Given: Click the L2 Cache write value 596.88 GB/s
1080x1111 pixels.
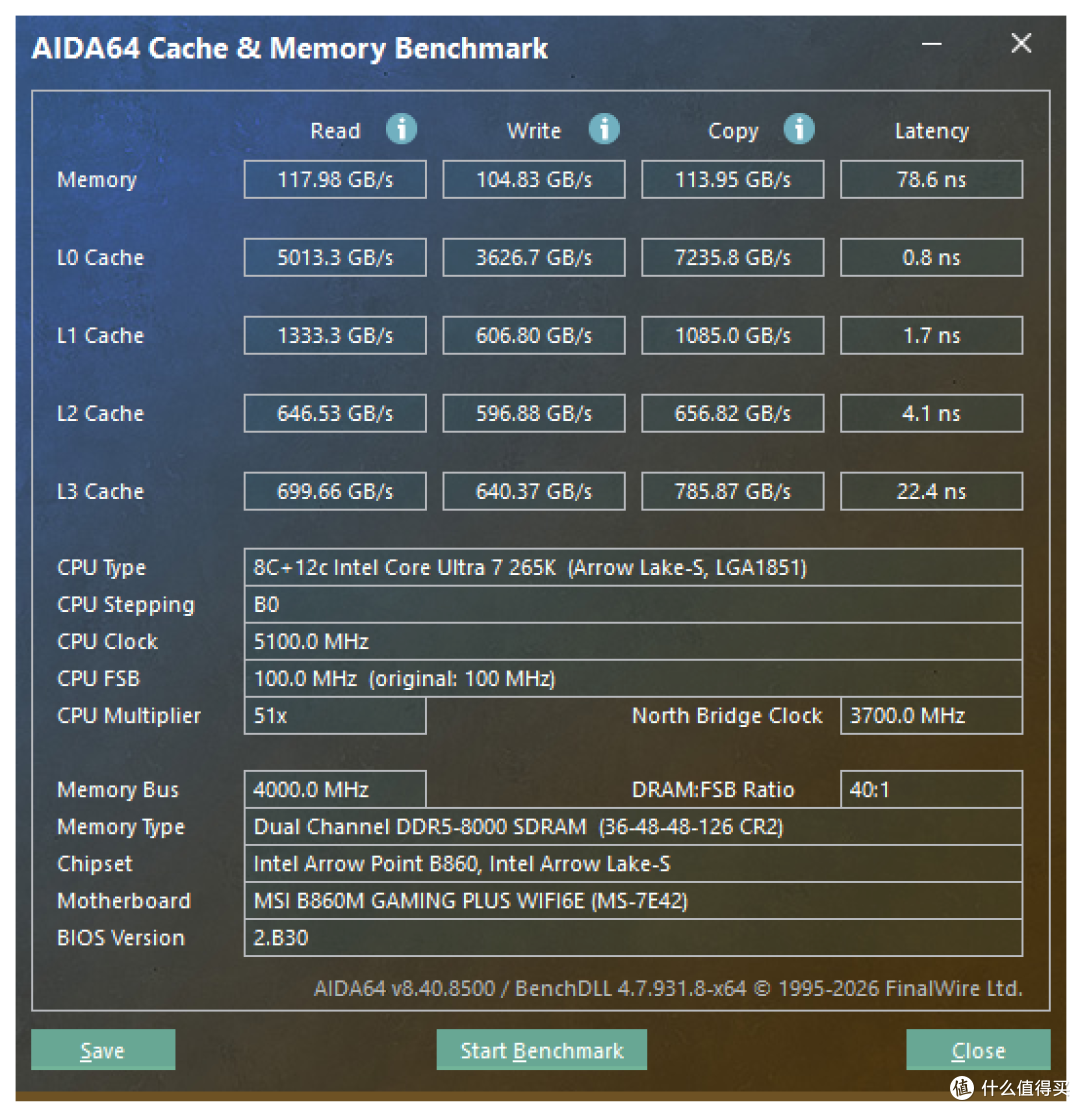Looking at the screenshot, I should pos(534,413).
